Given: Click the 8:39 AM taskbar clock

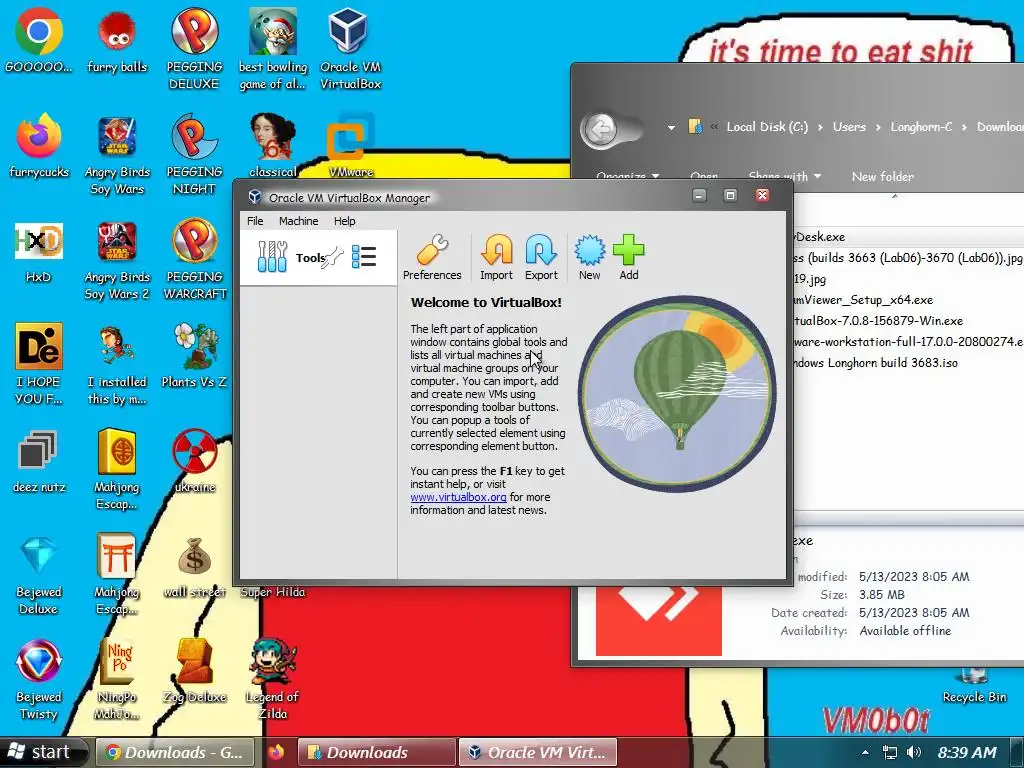Looking at the screenshot, I should pyautogui.click(x=967, y=752).
